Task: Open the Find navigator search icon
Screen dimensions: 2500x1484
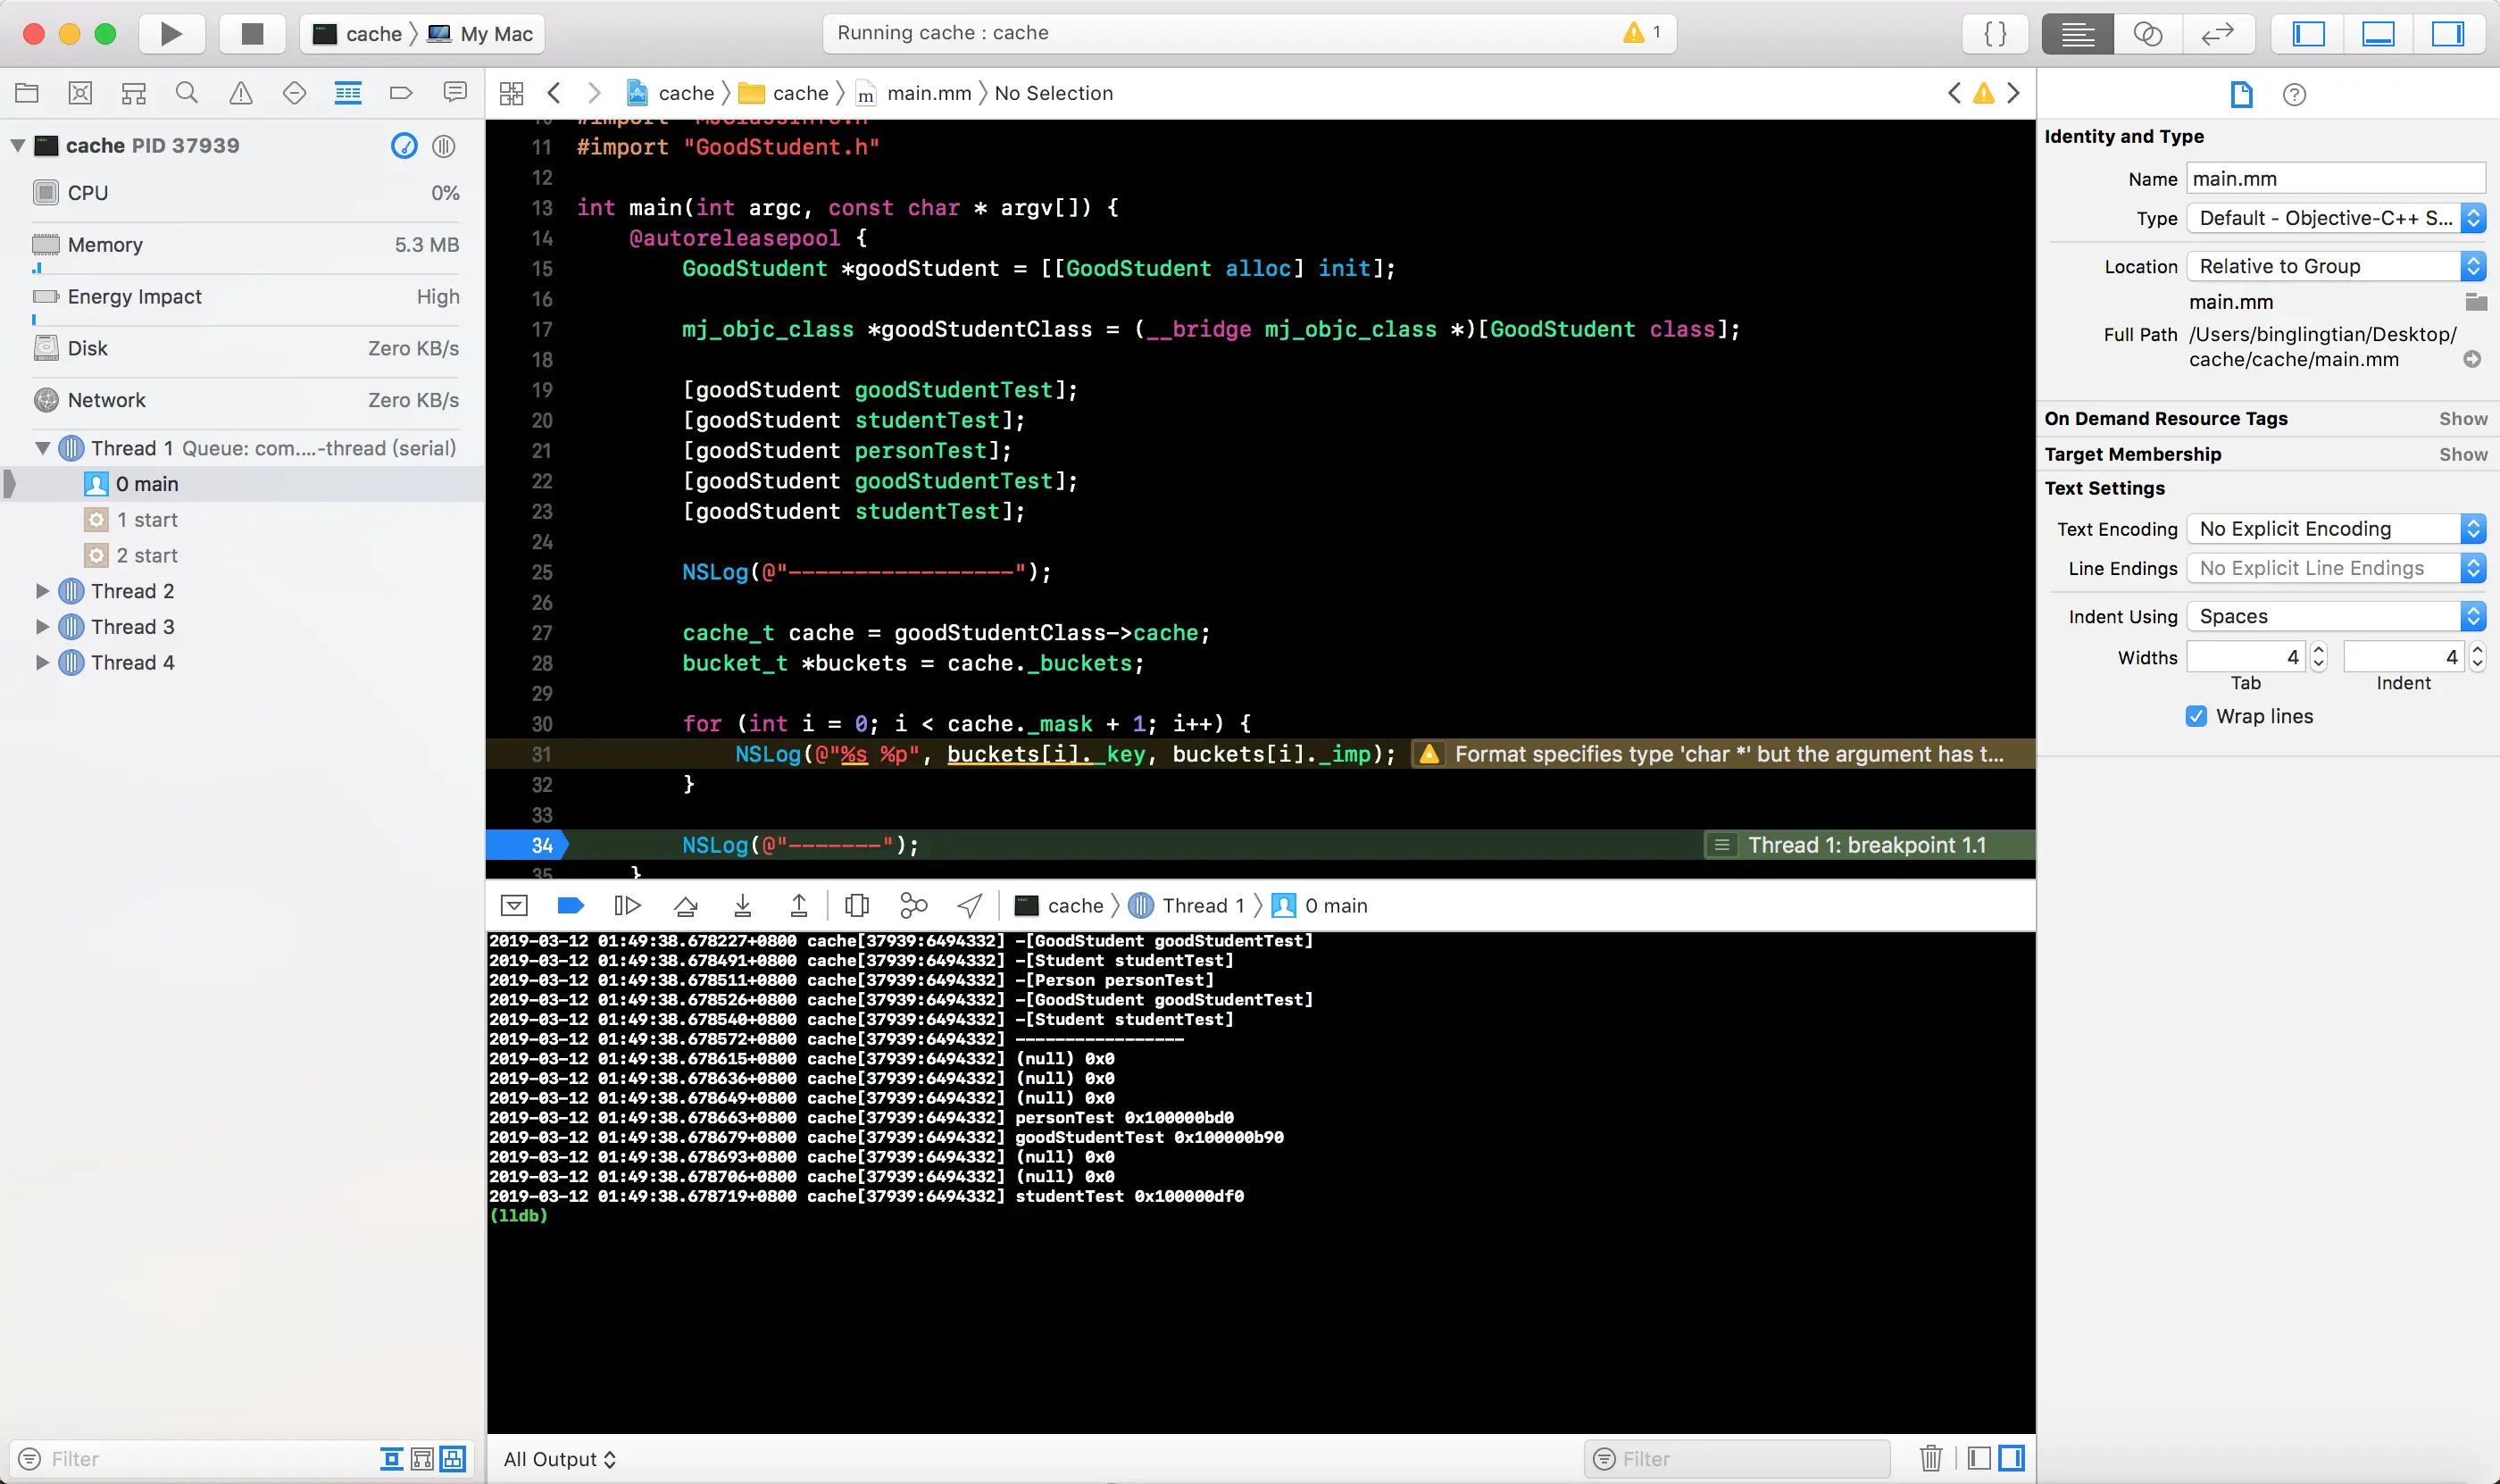Action: click(x=187, y=94)
